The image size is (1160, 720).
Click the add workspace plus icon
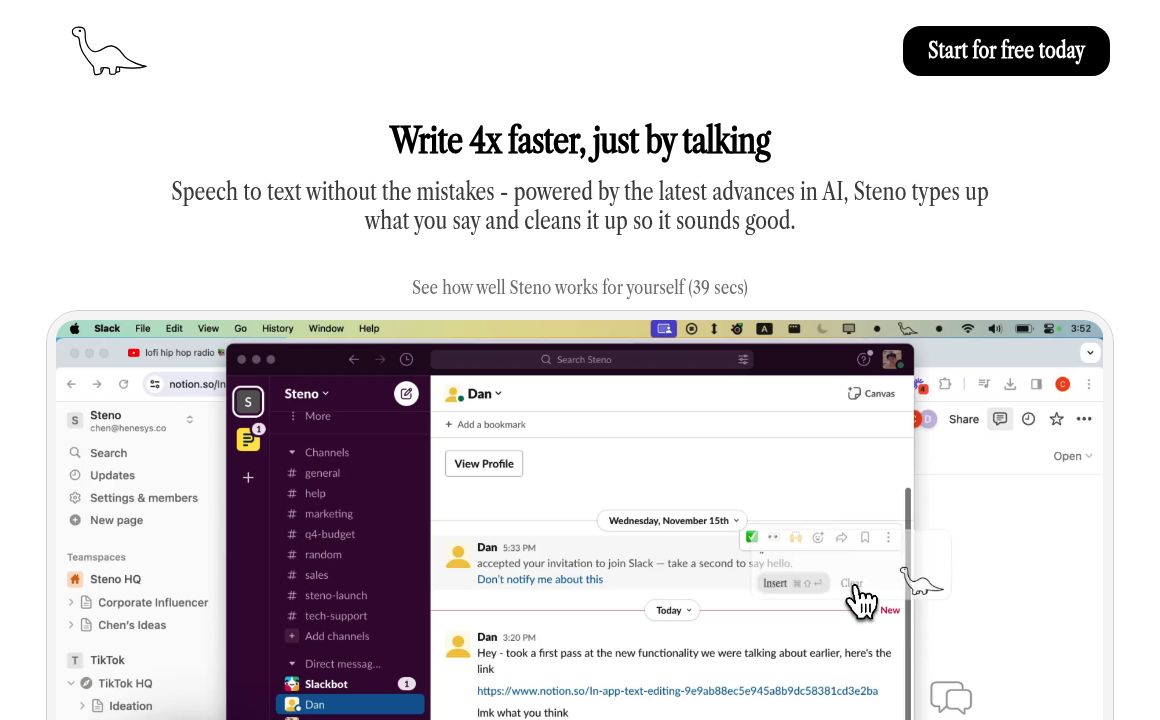click(x=248, y=478)
